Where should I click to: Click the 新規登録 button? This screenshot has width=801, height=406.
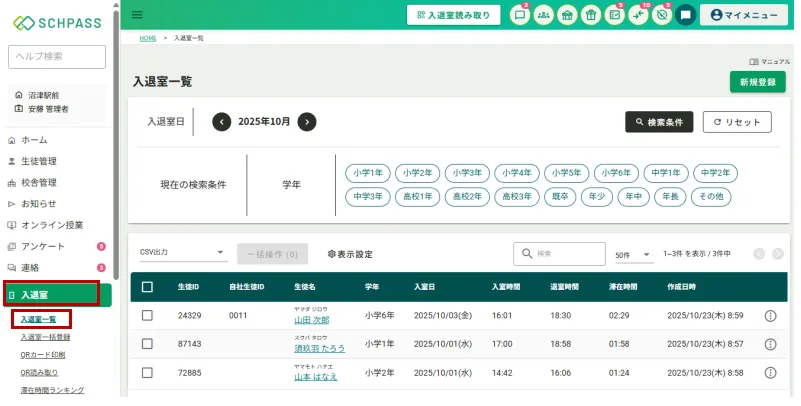coord(757,82)
